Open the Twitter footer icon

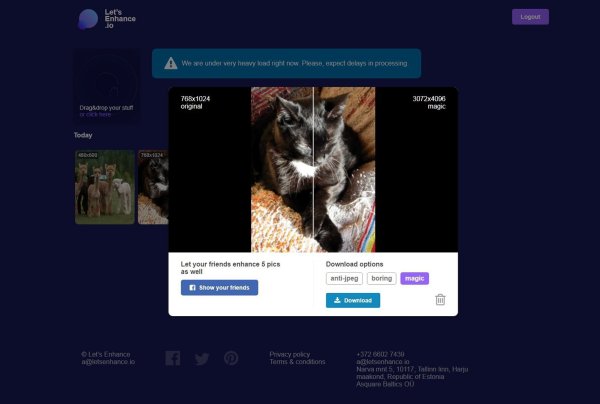(x=202, y=358)
